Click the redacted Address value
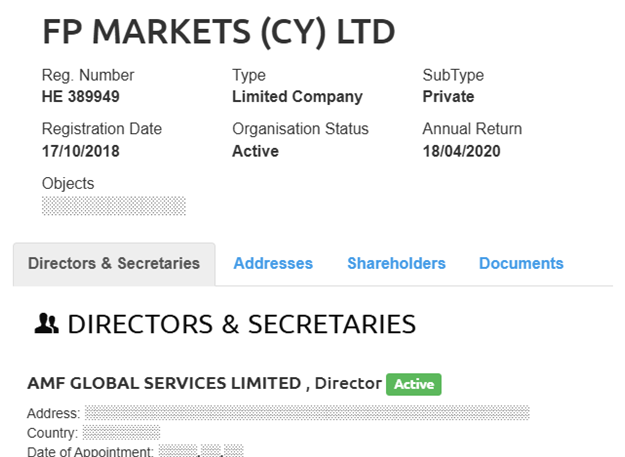Image resolution: width=625 pixels, height=457 pixels. click(x=307, y=413)
